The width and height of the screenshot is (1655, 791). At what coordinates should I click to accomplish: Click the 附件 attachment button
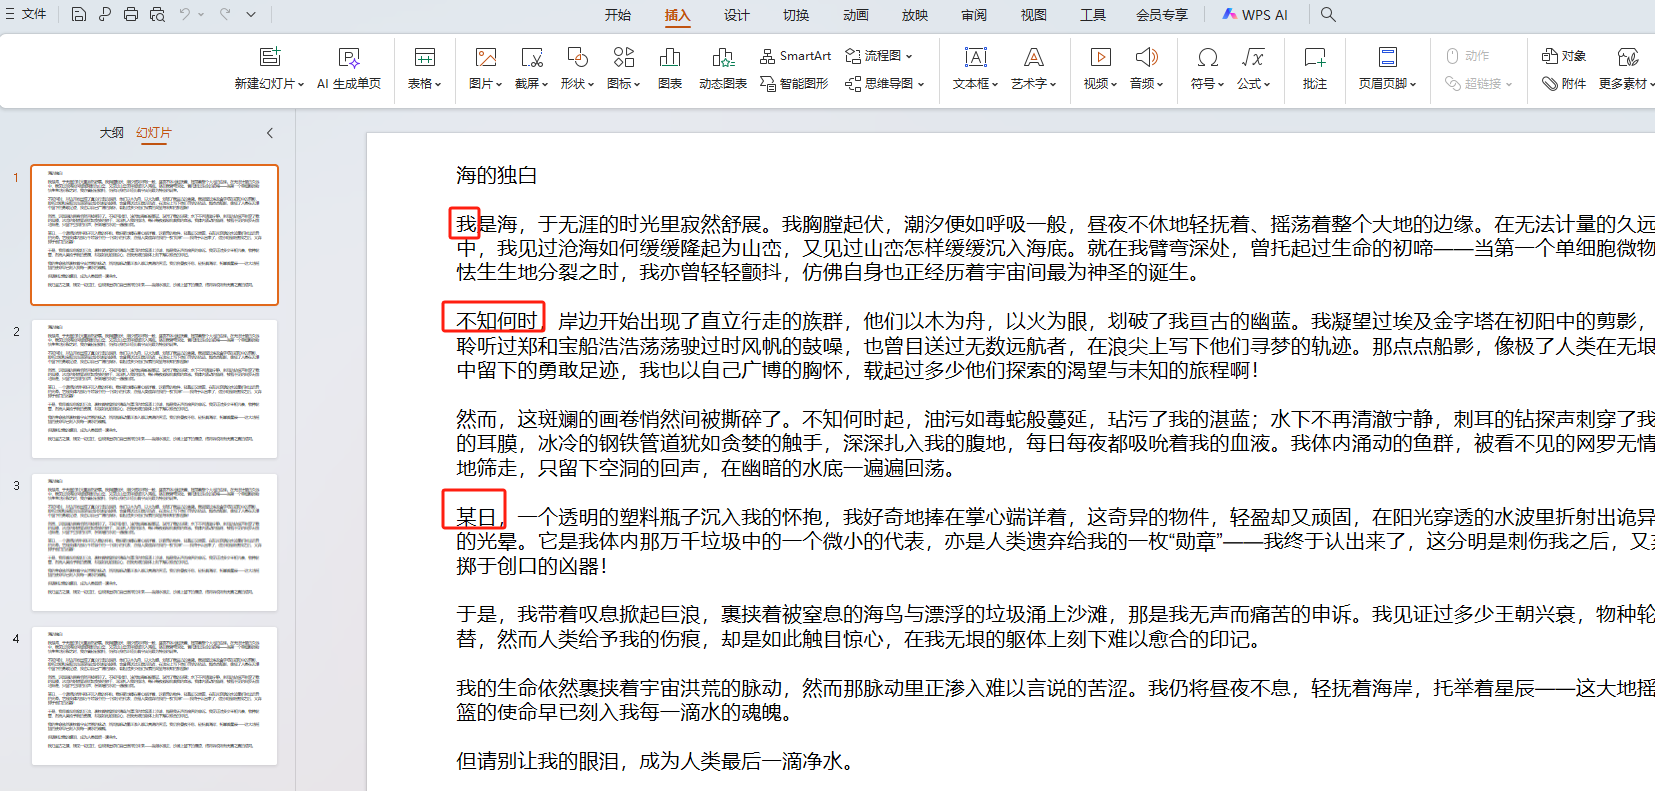point(1564,84)
